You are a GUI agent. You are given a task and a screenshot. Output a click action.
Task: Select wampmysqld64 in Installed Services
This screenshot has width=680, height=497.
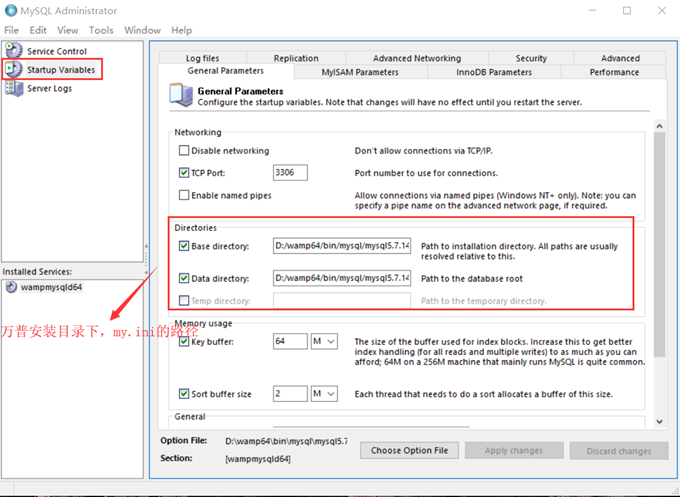pyautogui.click(x=51, y=287)
